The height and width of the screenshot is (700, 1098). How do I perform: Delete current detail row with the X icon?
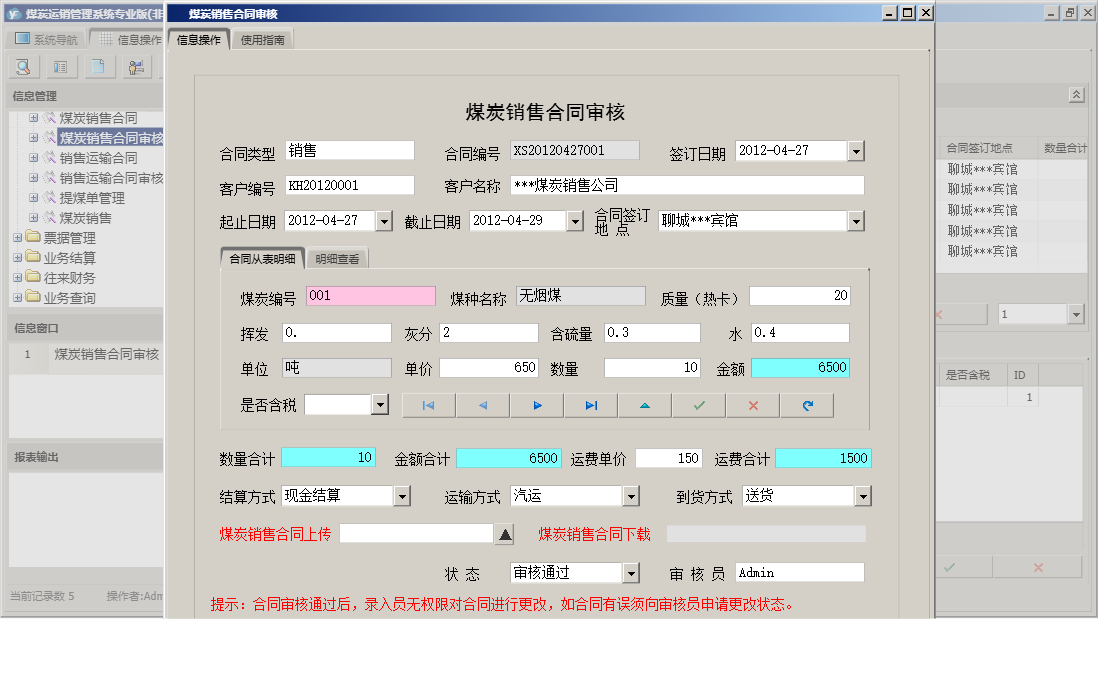[752, 404]
